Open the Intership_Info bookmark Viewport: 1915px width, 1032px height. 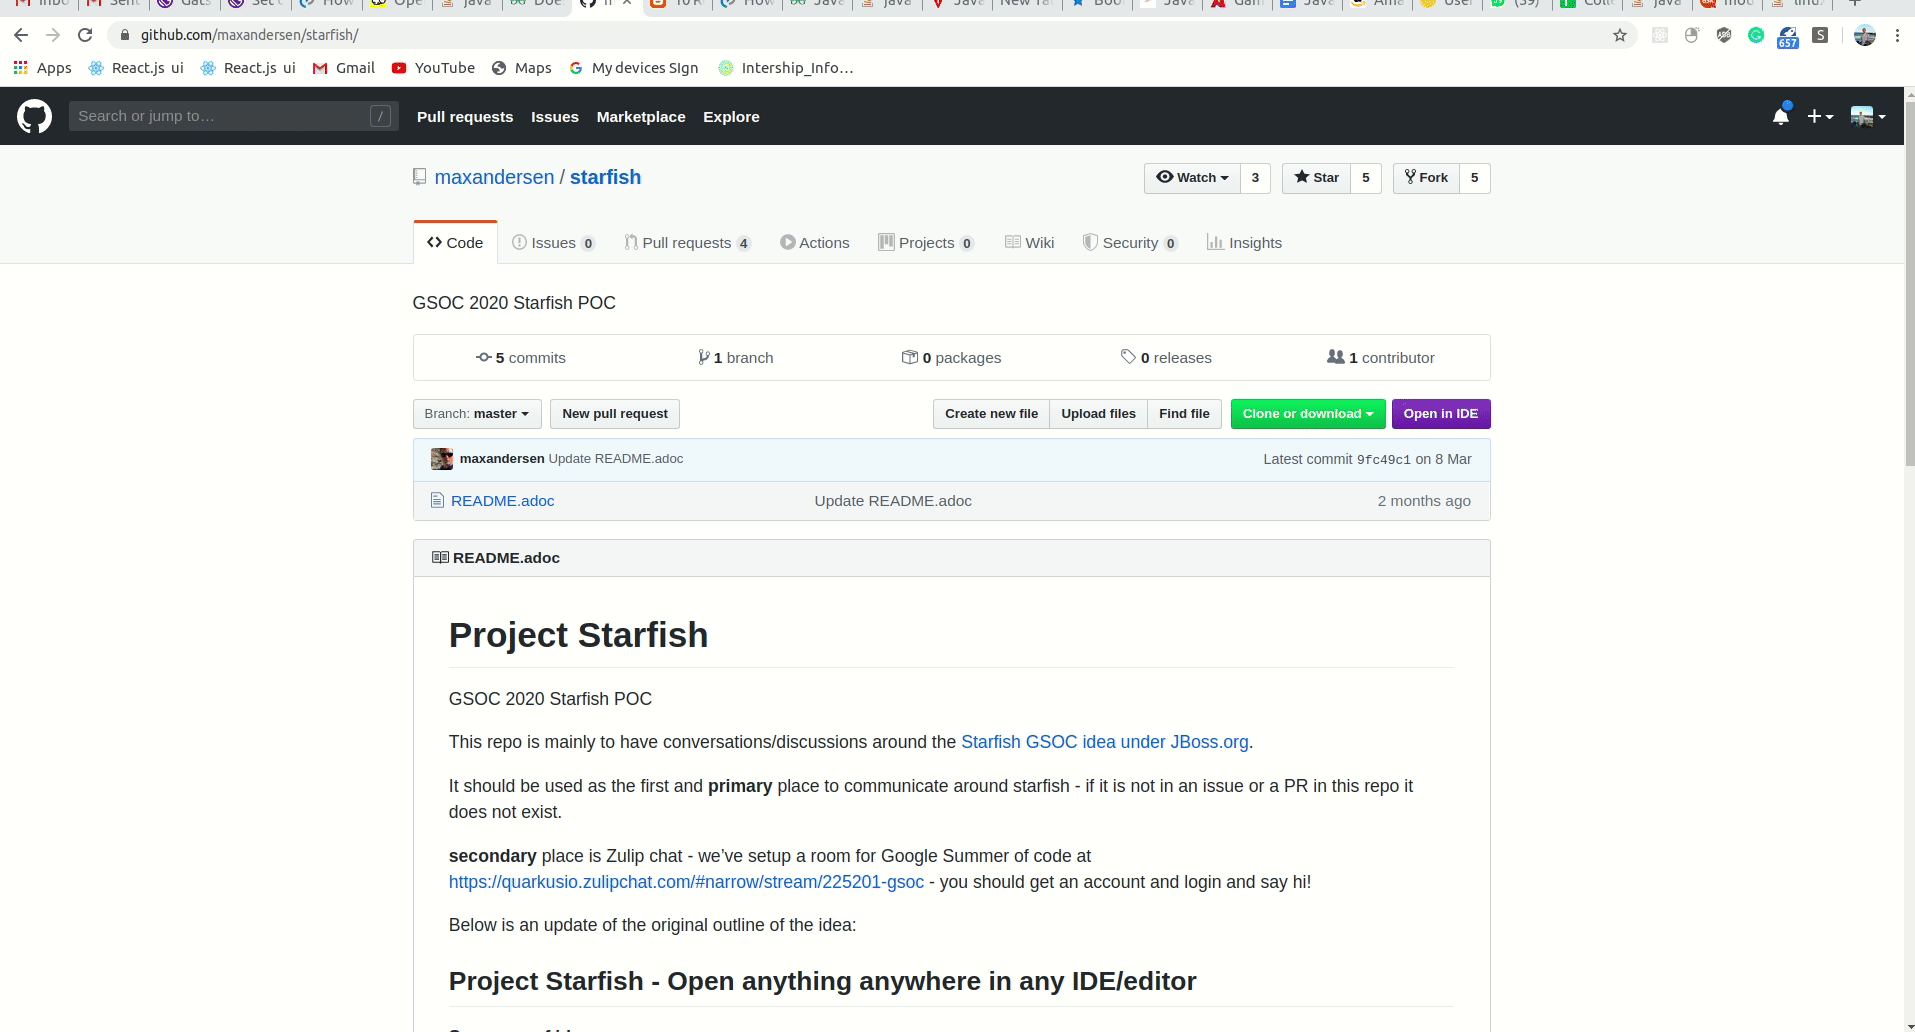click(786, 68)
